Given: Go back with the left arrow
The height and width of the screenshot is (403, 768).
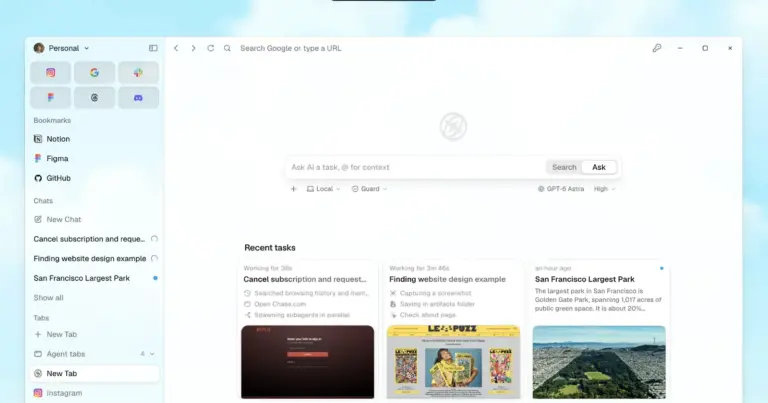Looking at the screenshot, I should click(176, 48).
